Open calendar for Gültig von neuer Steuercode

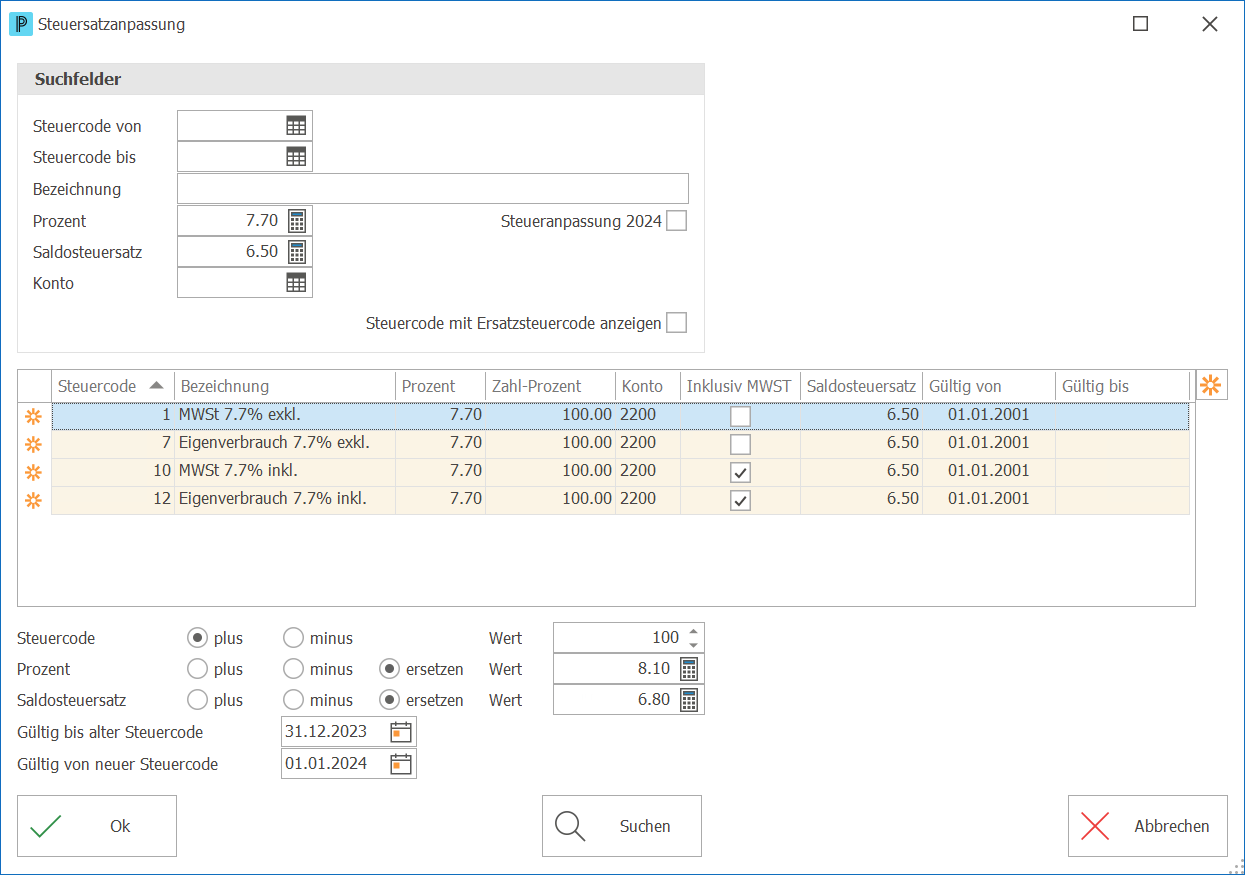coord(400,764)
